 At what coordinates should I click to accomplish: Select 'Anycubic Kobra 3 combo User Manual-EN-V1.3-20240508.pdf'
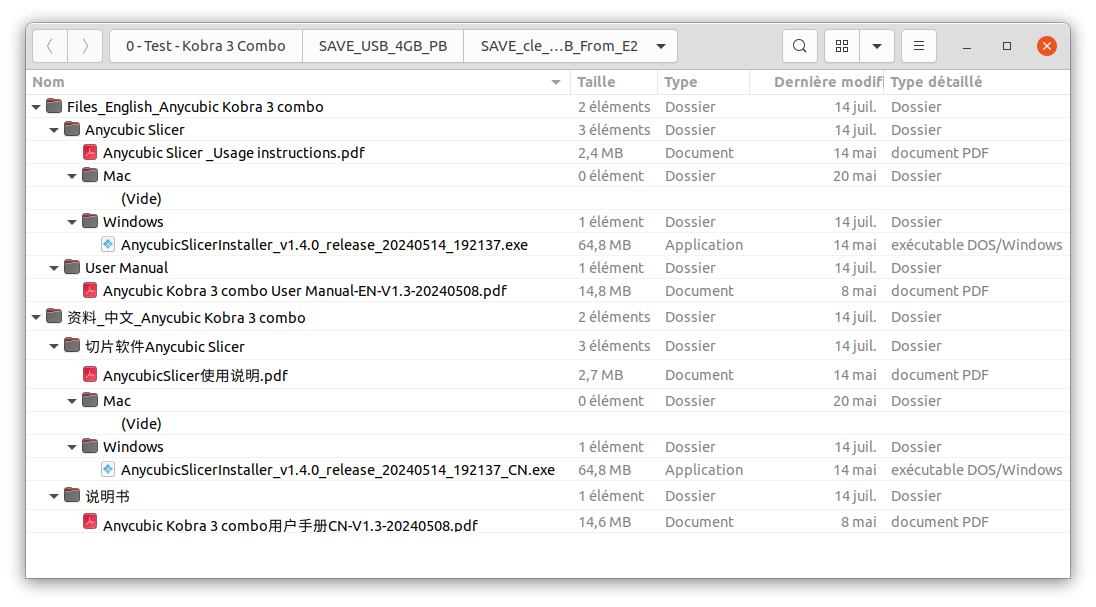pyautogui.click(x=305, y=291)
